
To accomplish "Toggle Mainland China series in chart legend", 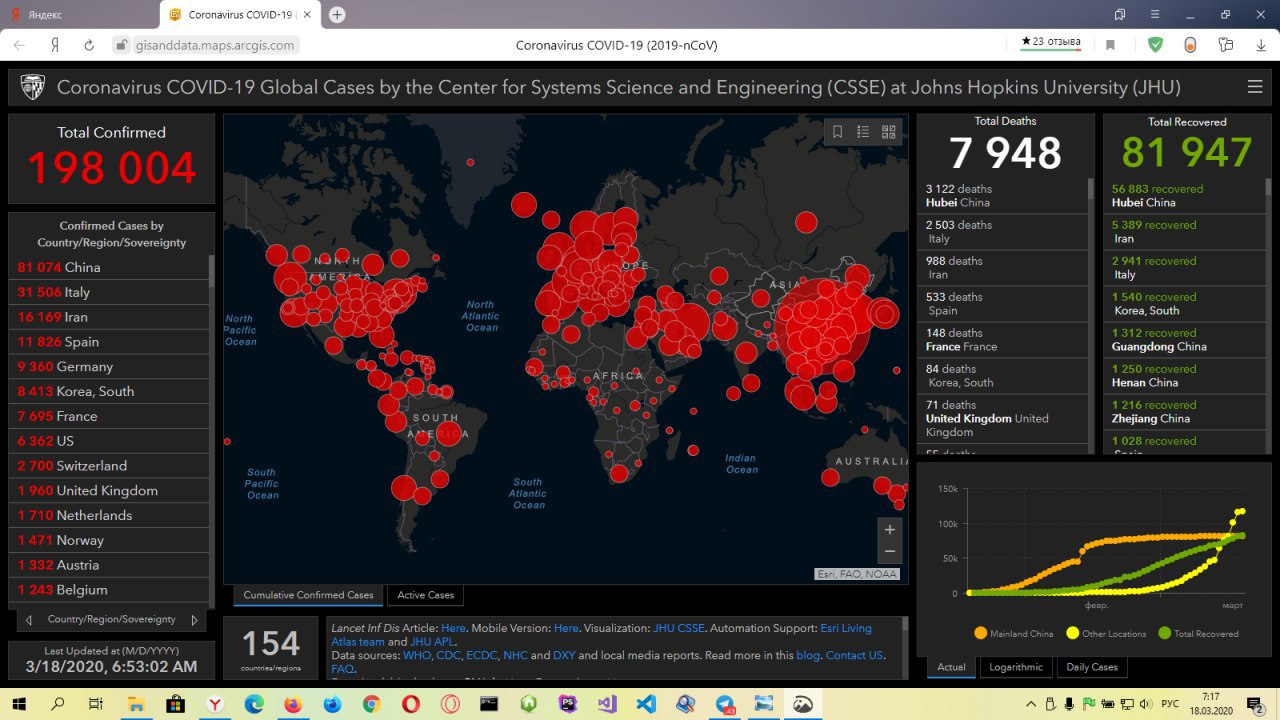I will point(1013,633).
